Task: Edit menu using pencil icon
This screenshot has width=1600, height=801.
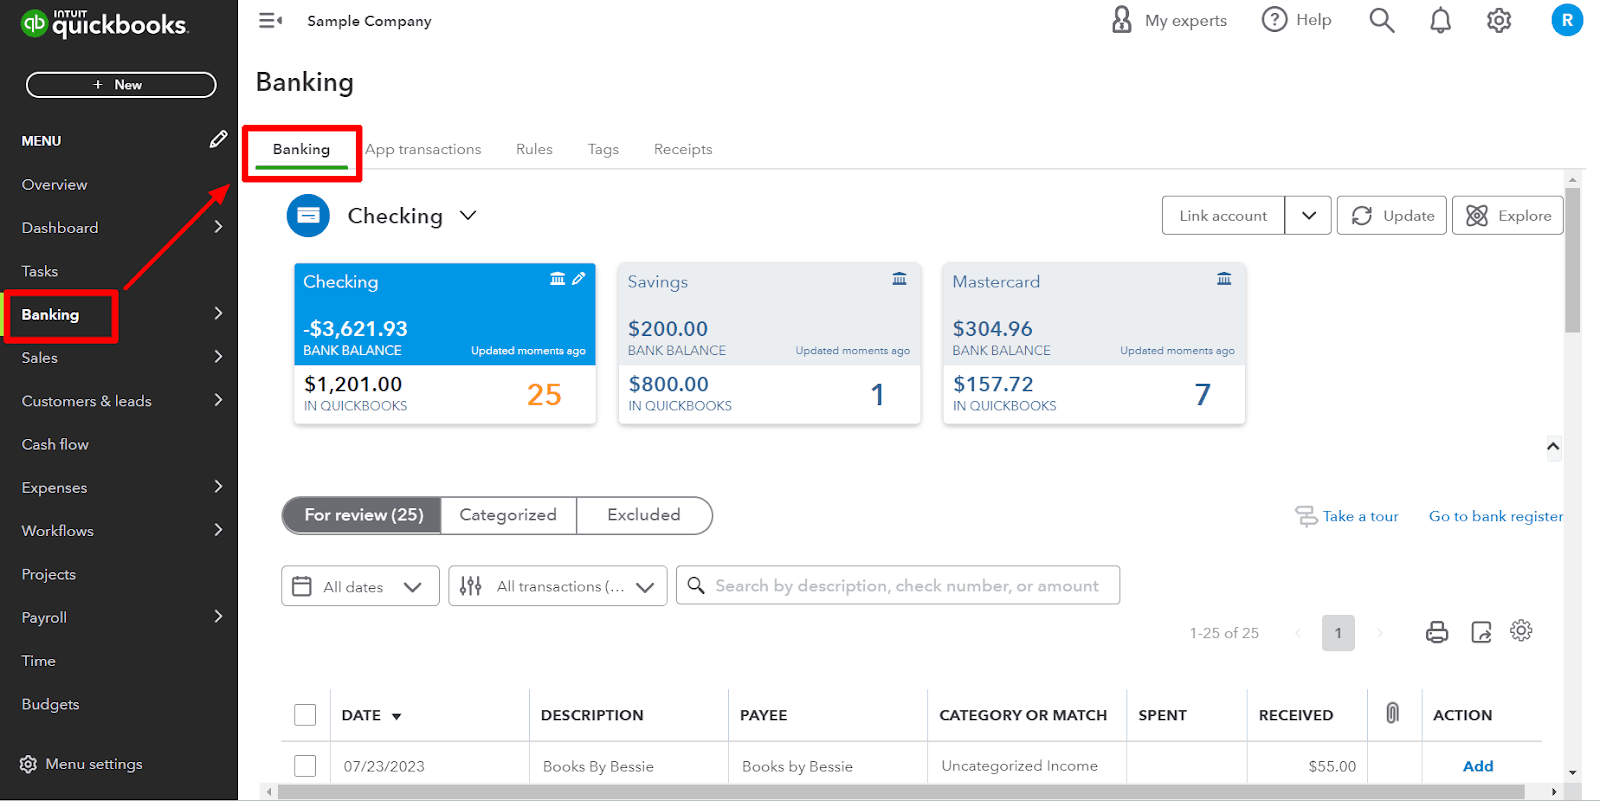Action: click(x=218, y=139)
